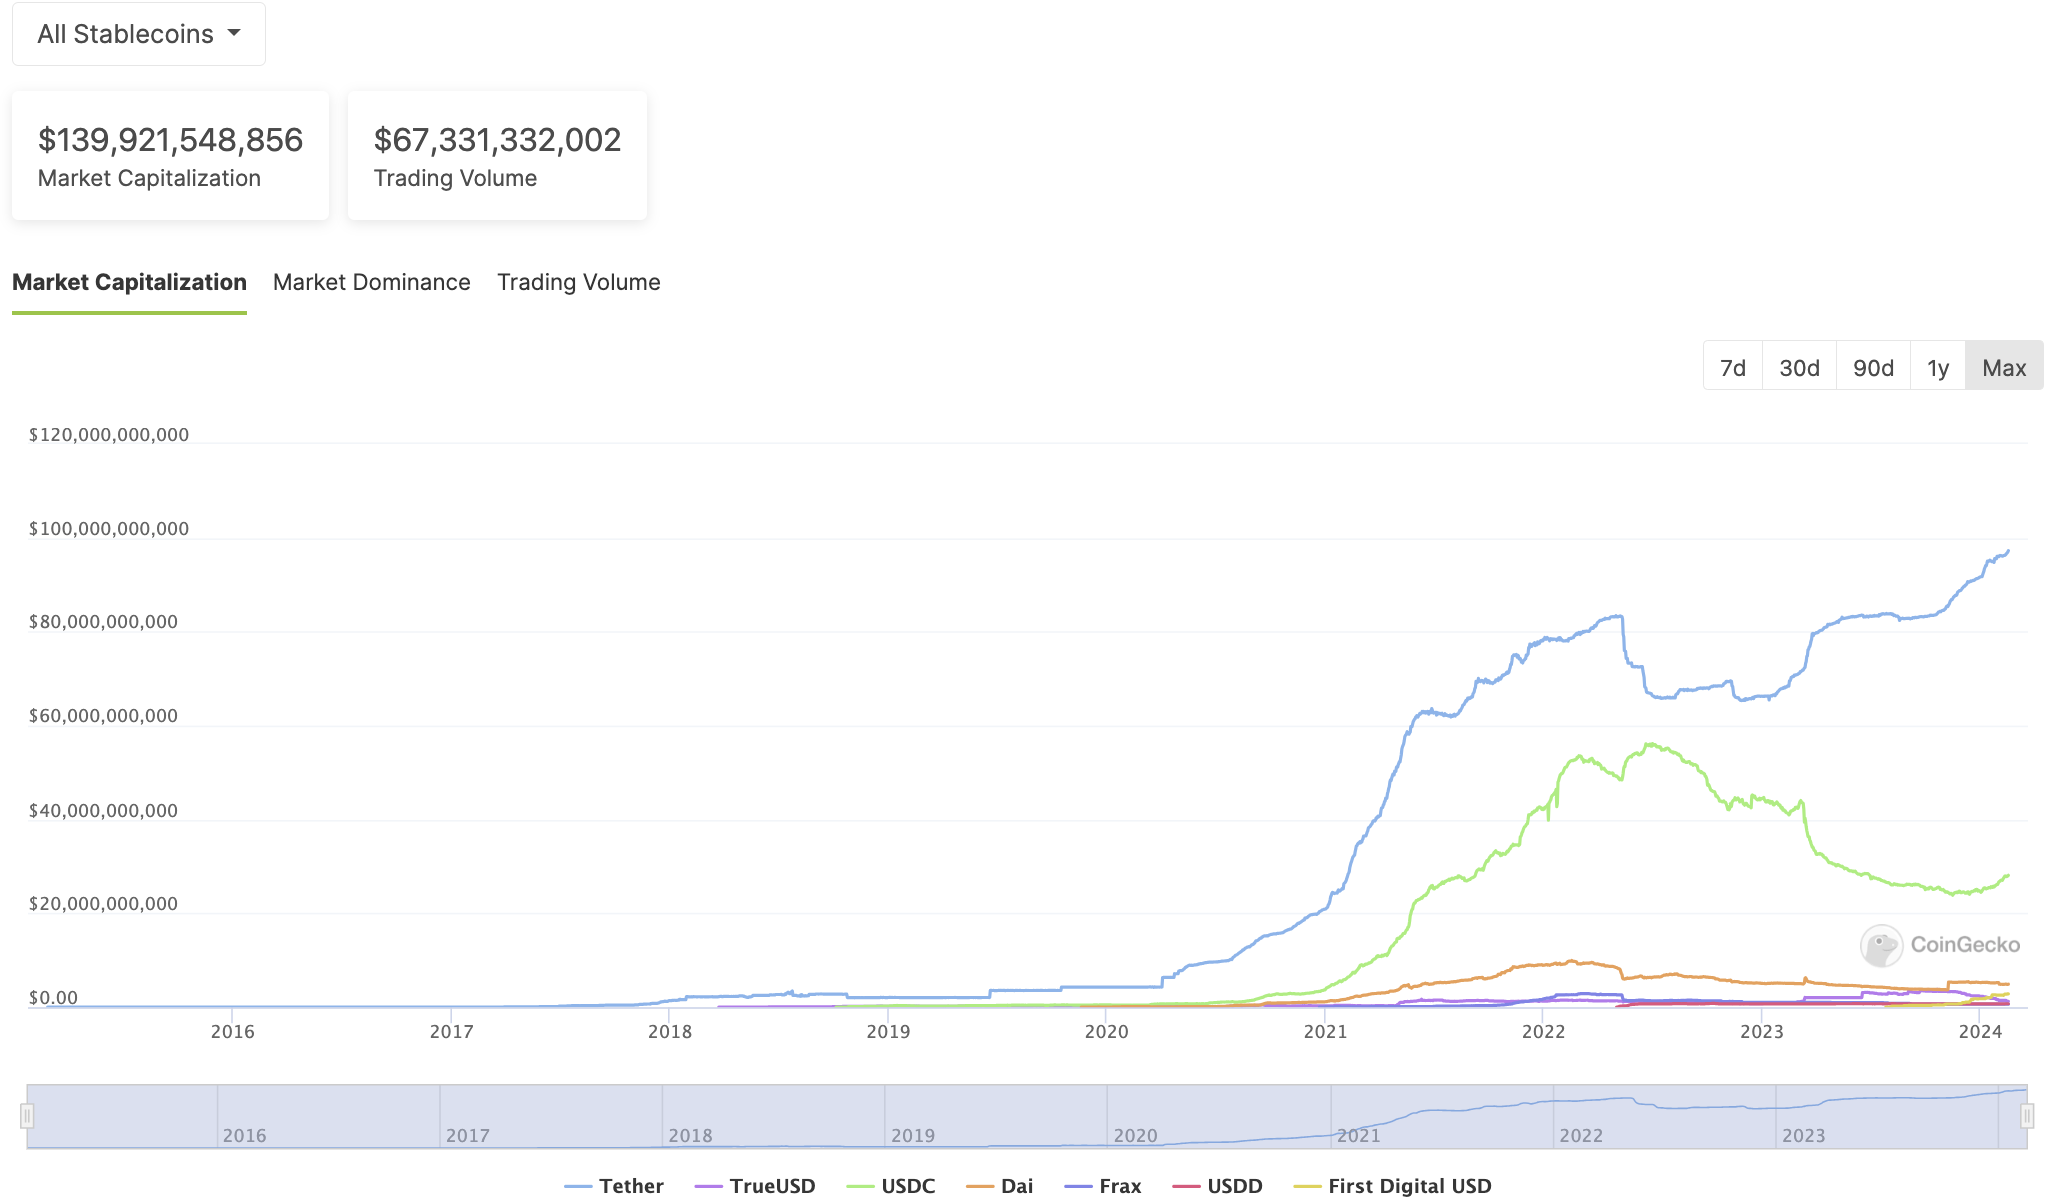This screenshot has width=2056, height=1200.
Task: Toggle the USDC series in the legend
Action: tap(891, 1186)
